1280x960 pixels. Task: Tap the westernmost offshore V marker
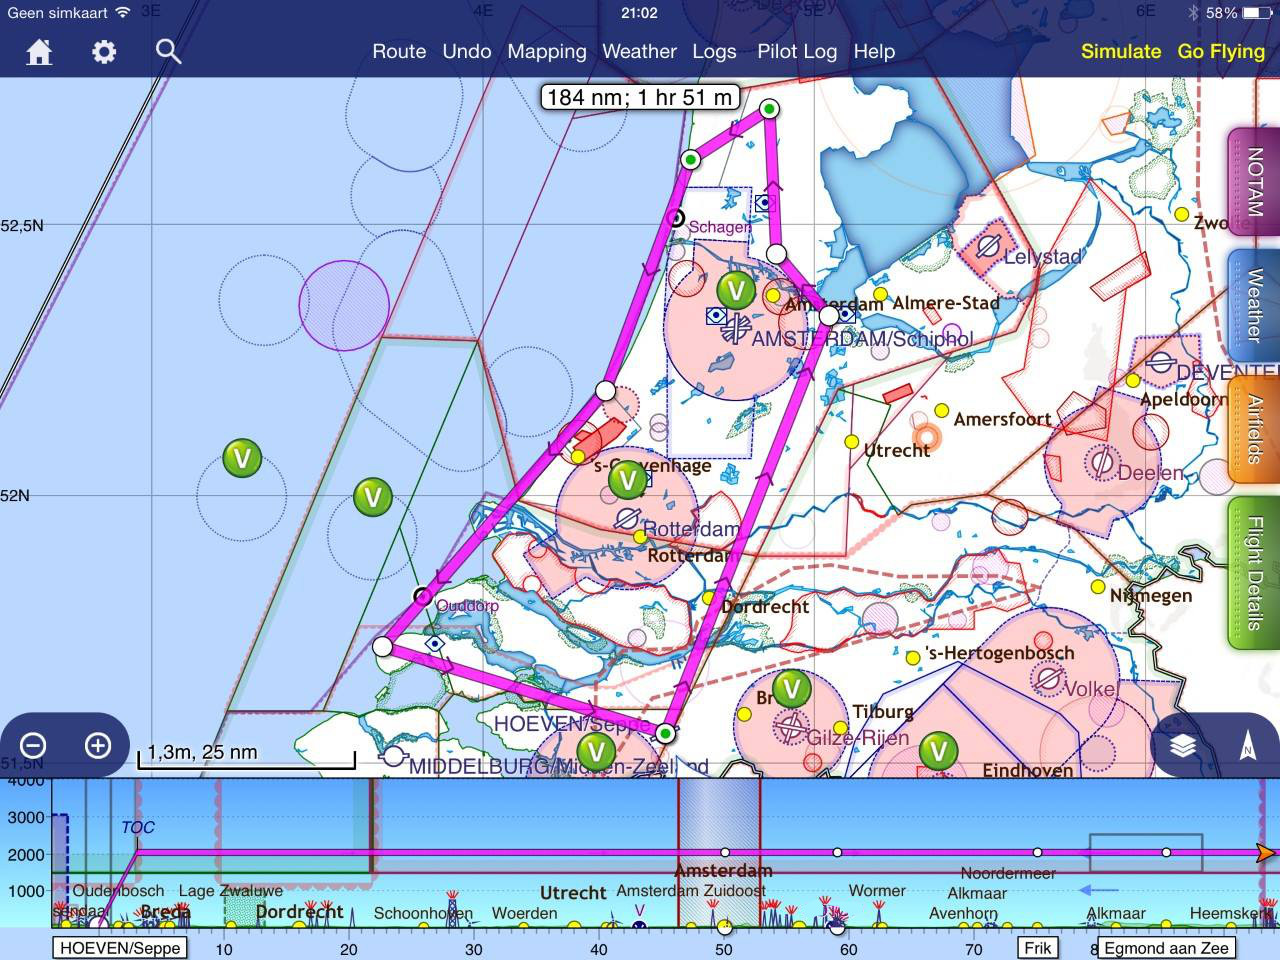pyautogui.click(x=241, y=459)
